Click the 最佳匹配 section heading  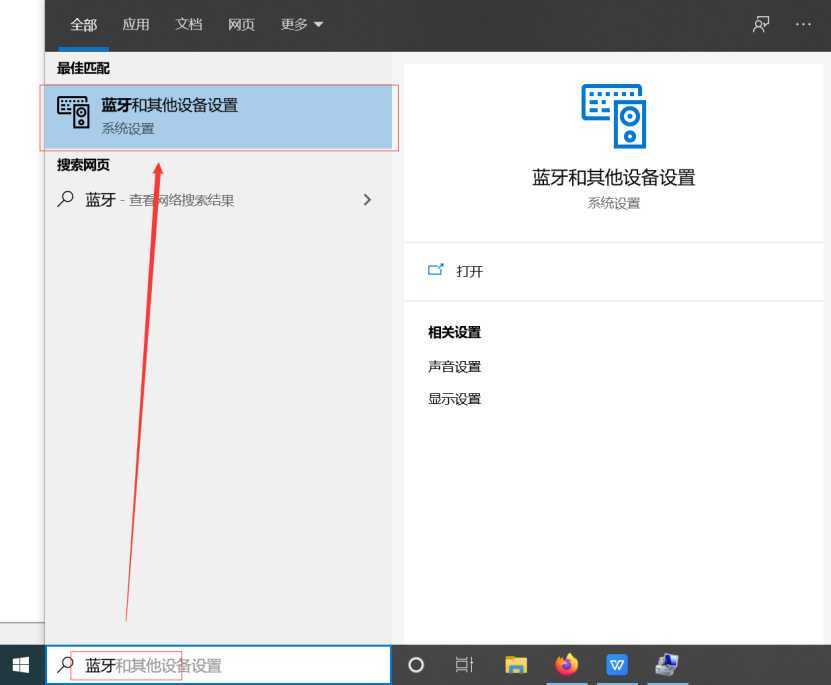point(83,68)
